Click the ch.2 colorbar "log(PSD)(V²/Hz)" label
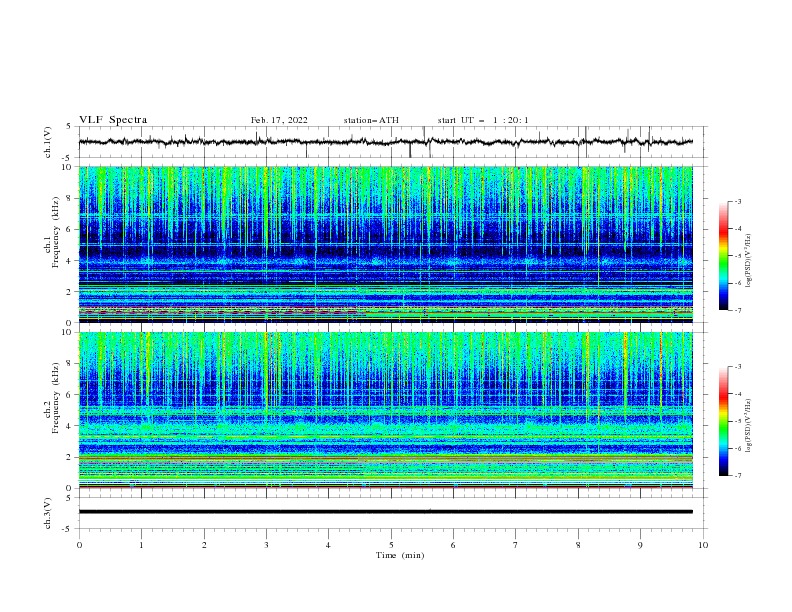Viewport: 792px width, 612px height. (x=748, y=426)
